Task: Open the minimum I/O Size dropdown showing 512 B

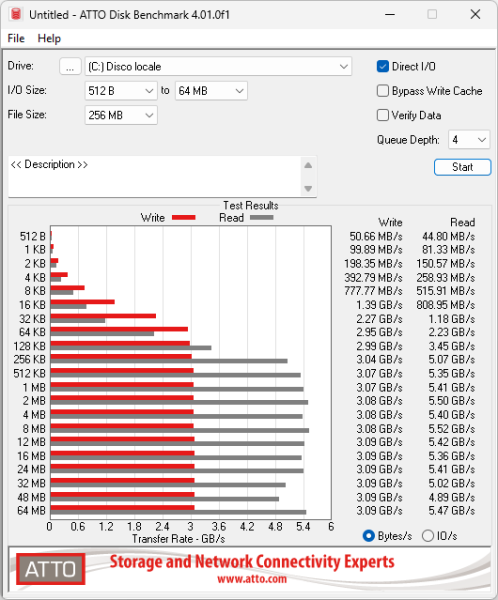Action: (121, 91)
